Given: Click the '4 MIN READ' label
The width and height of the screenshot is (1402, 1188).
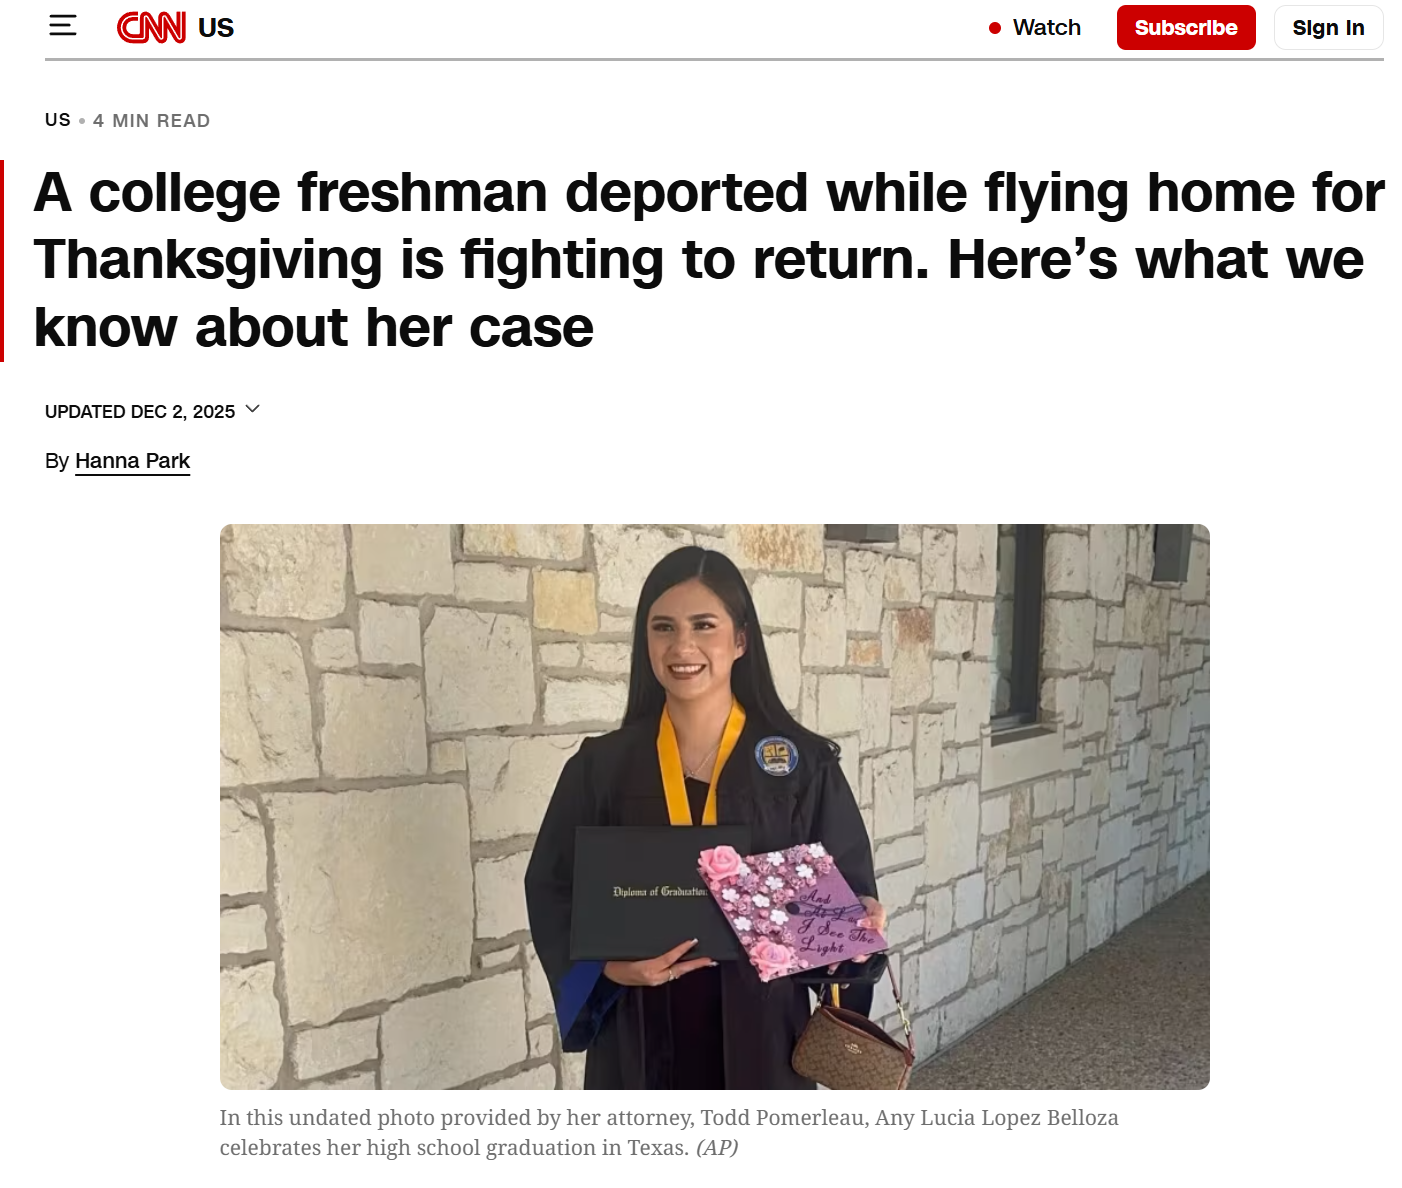Looking at the screenshot, I should point(151,121).
